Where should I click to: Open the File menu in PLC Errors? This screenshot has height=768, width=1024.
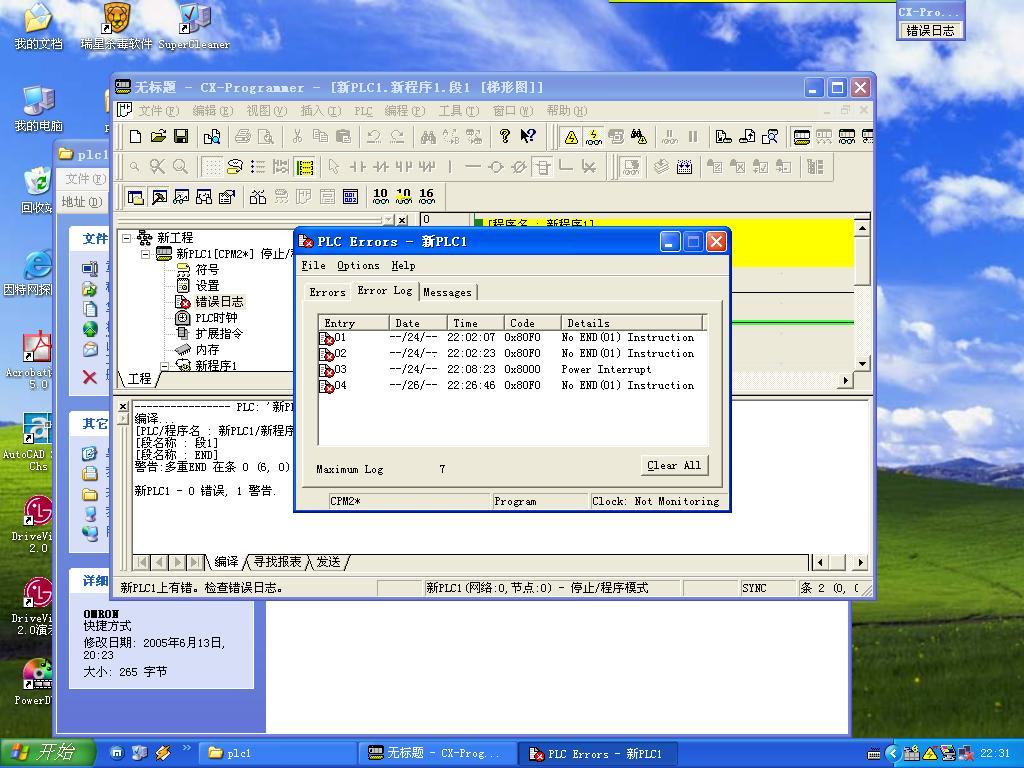313,266
